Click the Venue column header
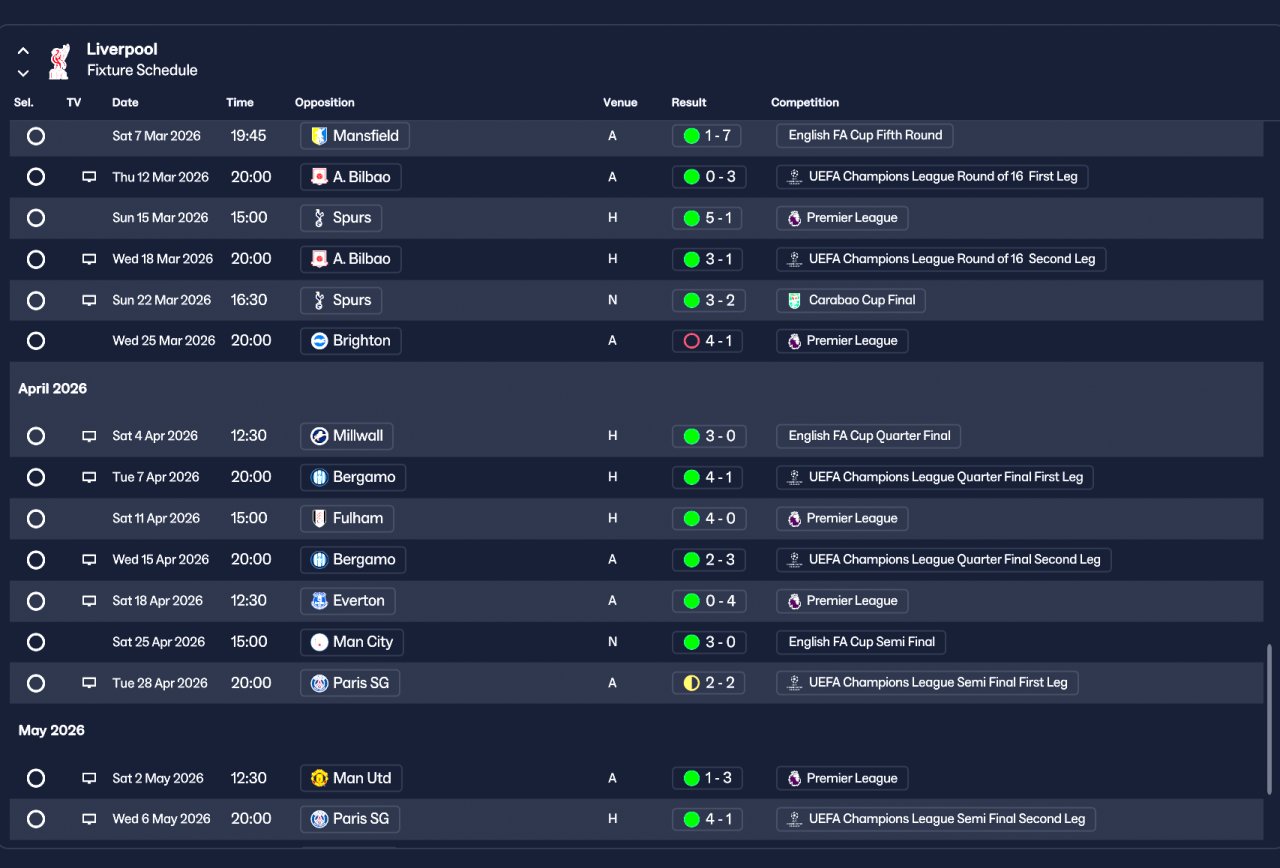Image resolution: width=1280 pixels, height=868 pixels. pyautogui.click(x=620, y=103)
